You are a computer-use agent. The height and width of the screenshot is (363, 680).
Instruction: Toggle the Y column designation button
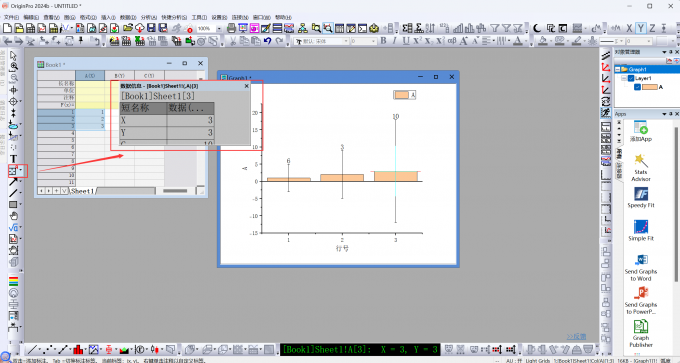[x=641, y=28]
